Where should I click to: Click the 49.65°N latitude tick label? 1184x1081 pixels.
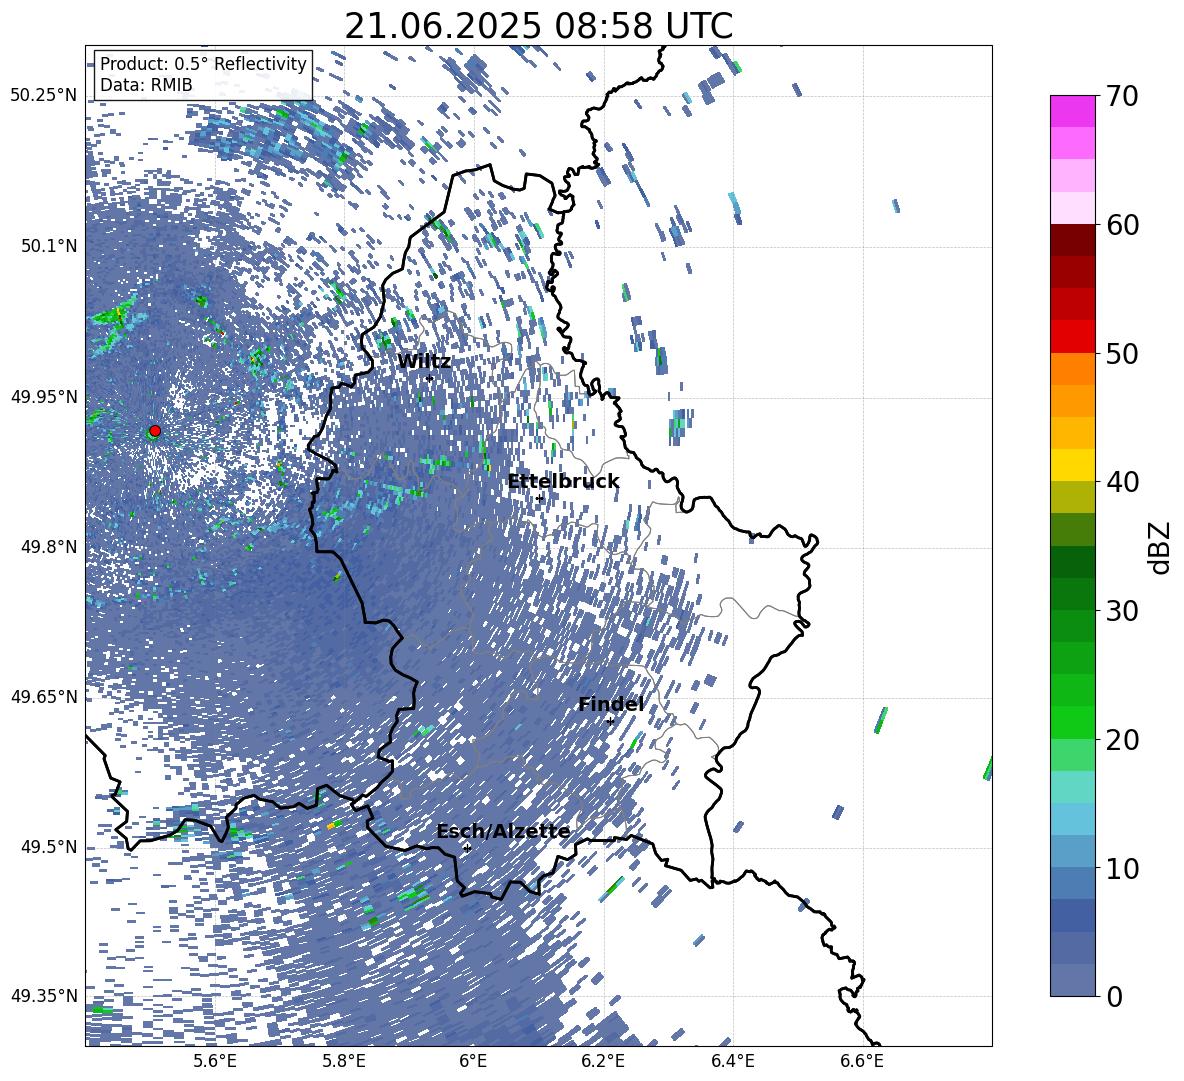pos(44,697)
